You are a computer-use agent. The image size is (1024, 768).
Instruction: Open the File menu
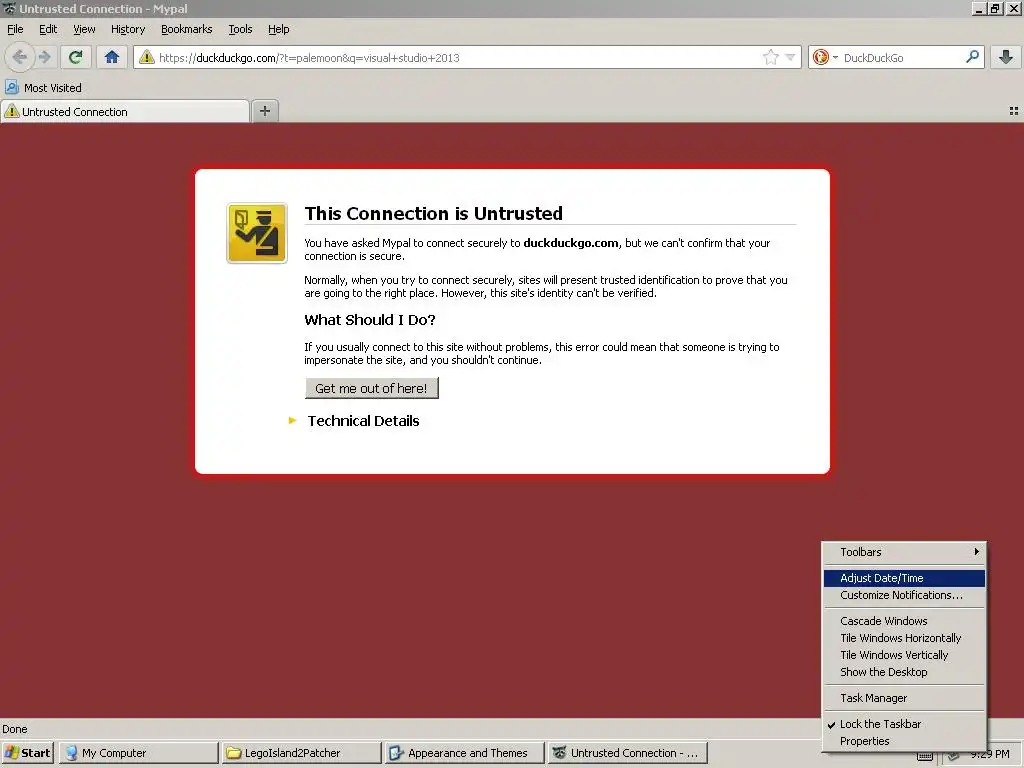[15, 29]
